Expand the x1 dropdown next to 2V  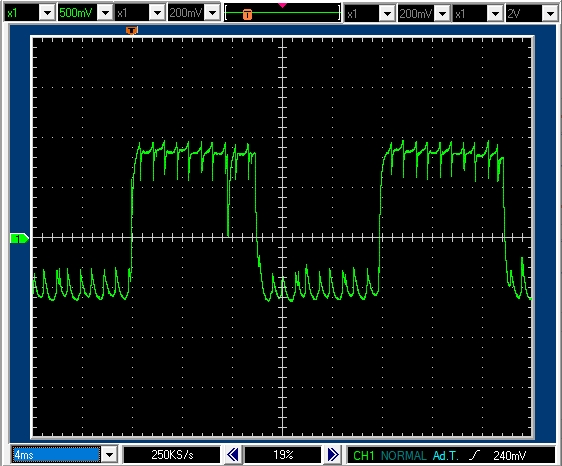(x=495, y=14)
